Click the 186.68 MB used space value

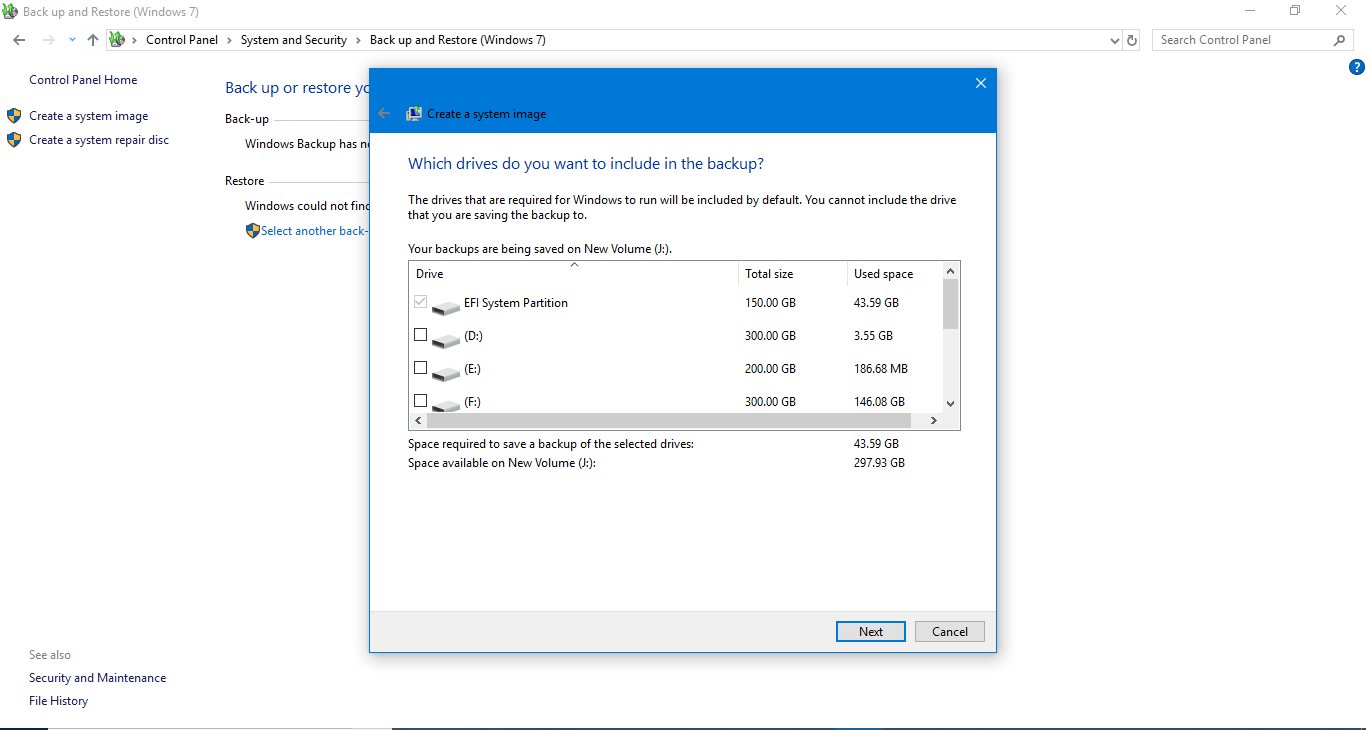point(881,369)
